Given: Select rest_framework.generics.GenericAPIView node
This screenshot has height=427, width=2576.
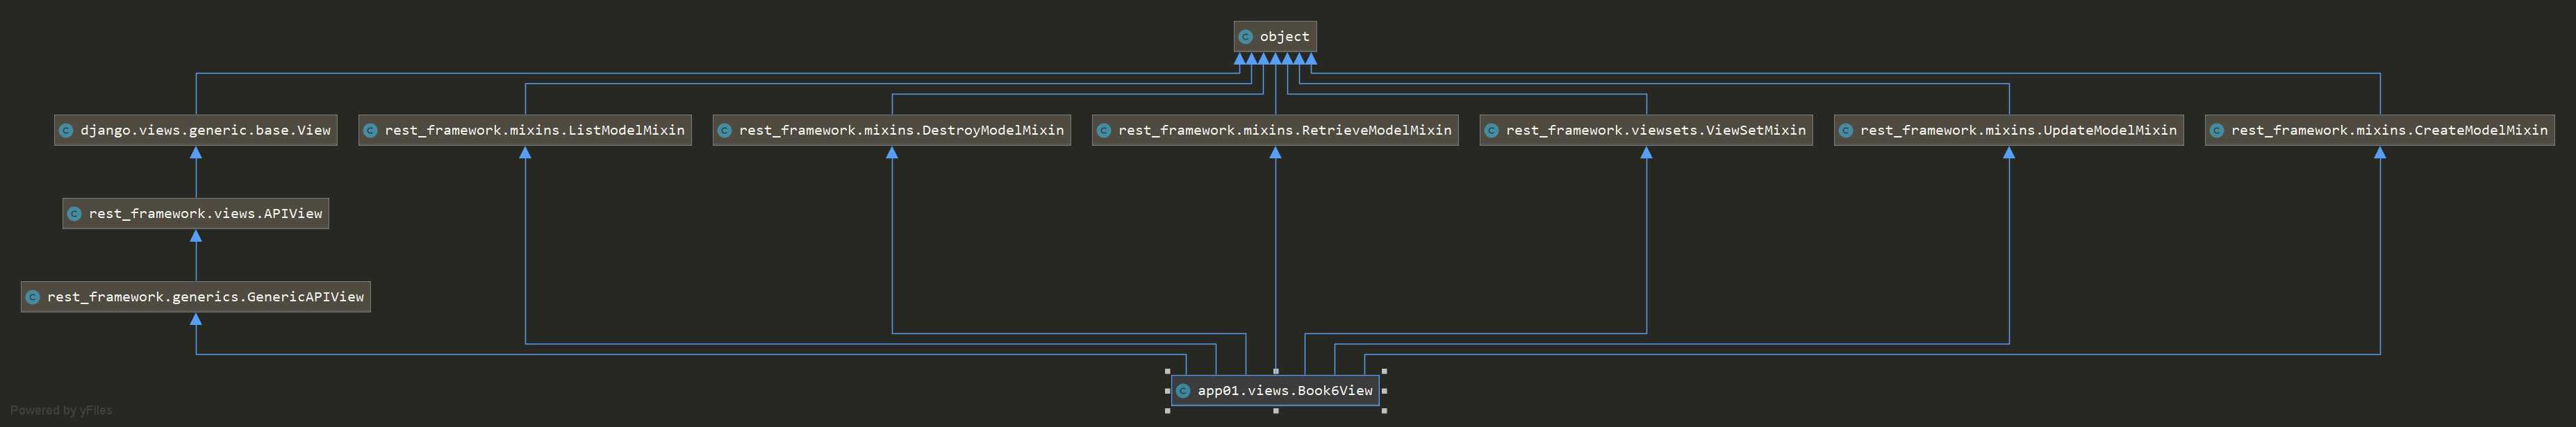Looking at the screenshot, I should tap(196, 297).
